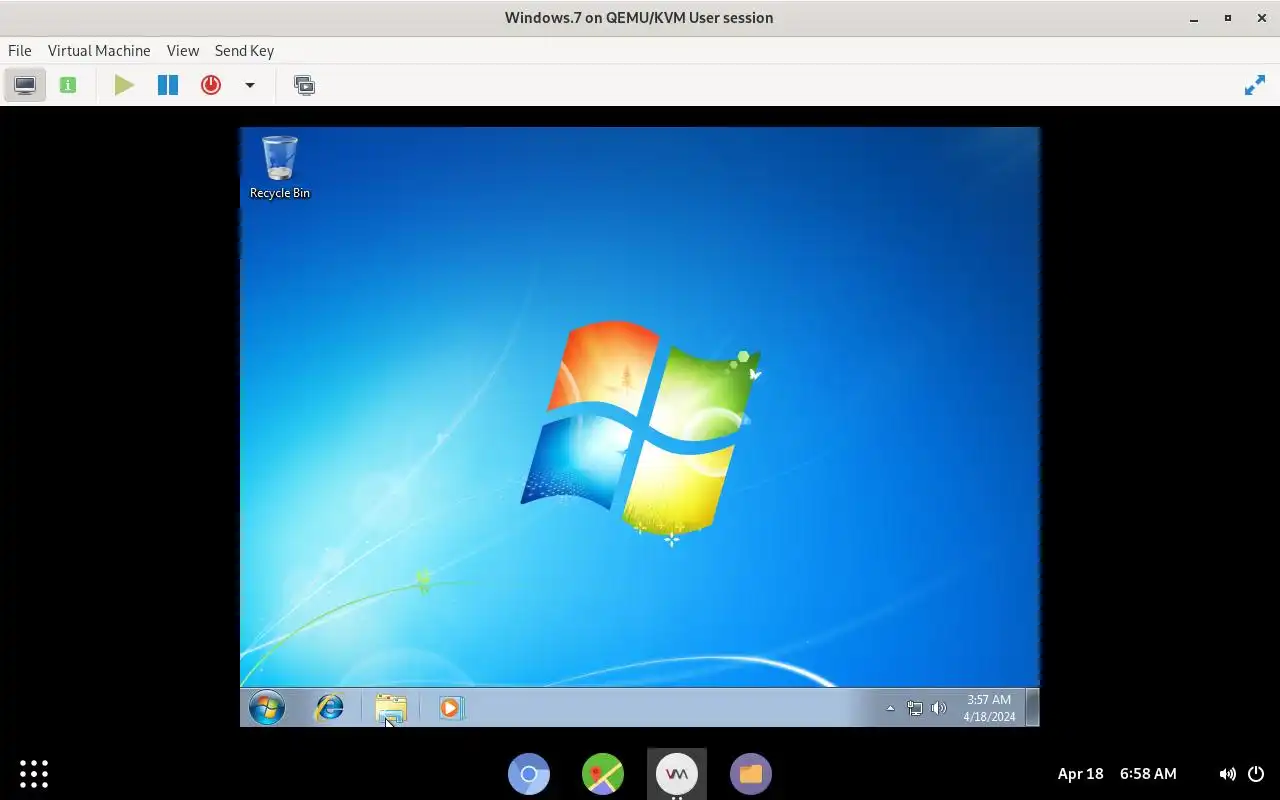Launch Chromium from the dock
Image resolution: width=1280 pixels, height=800 pixels.
pos(529,773)
